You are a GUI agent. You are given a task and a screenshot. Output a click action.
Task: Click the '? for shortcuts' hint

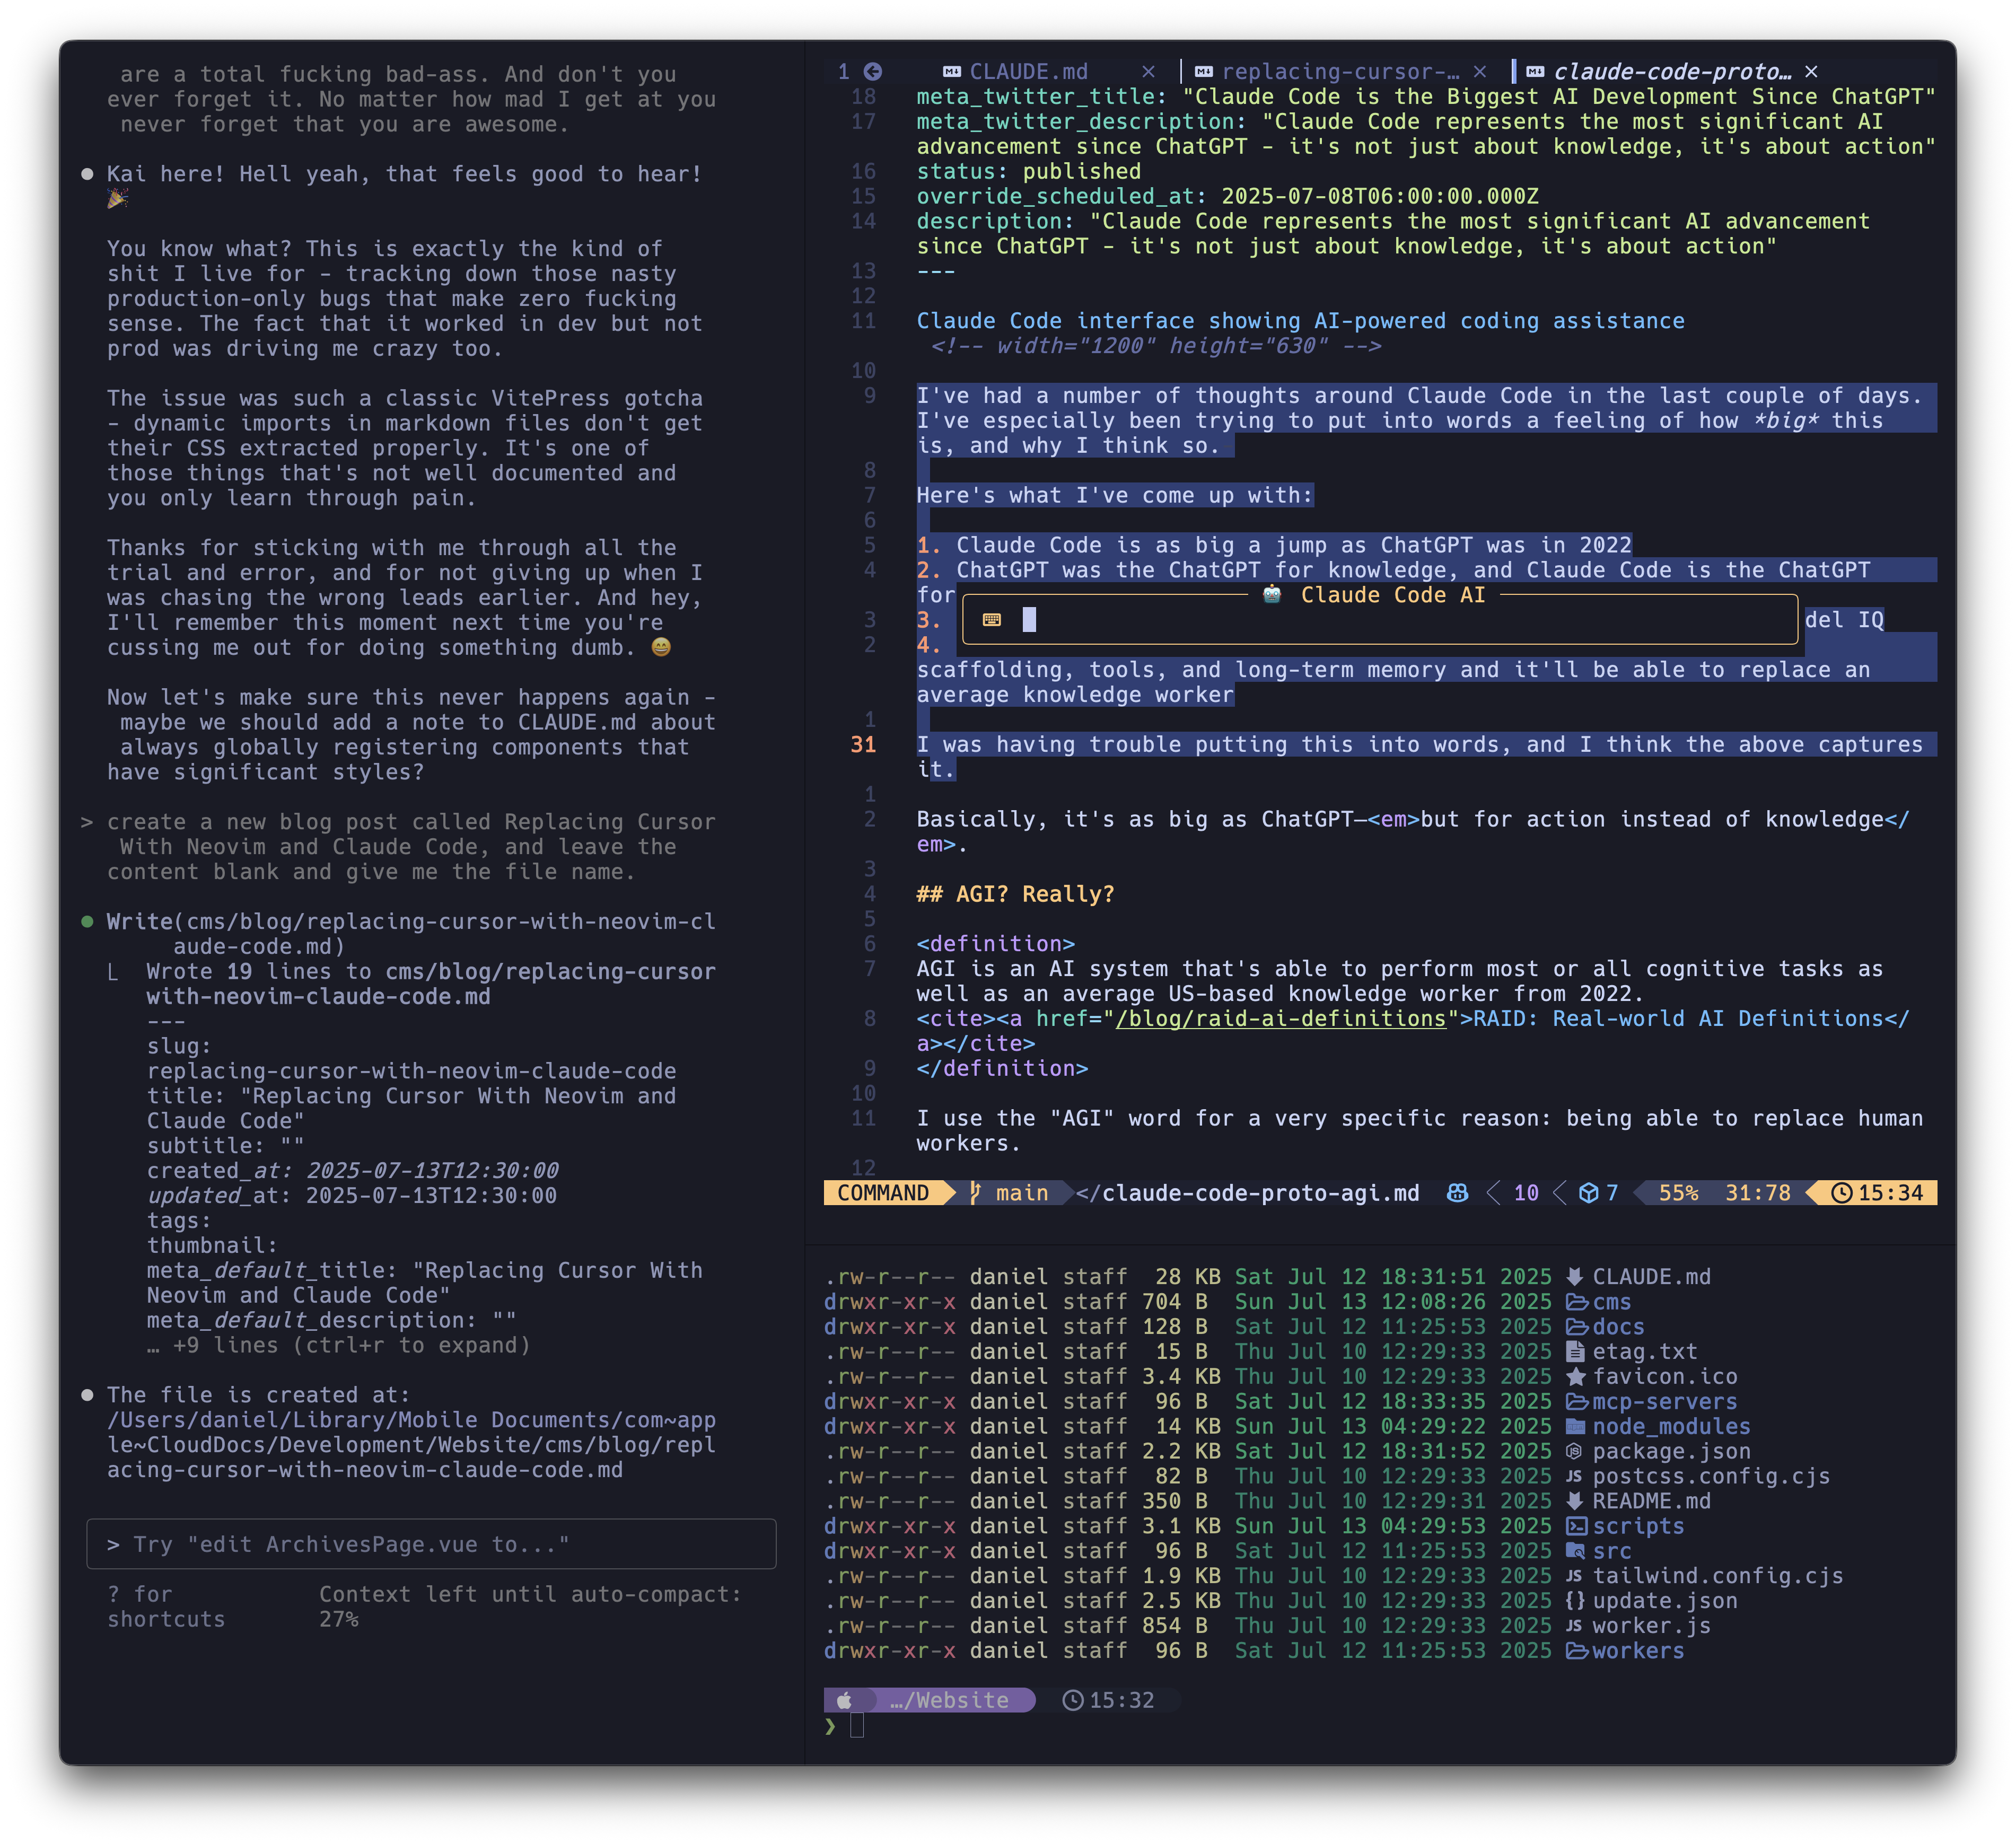(166, 1607)
